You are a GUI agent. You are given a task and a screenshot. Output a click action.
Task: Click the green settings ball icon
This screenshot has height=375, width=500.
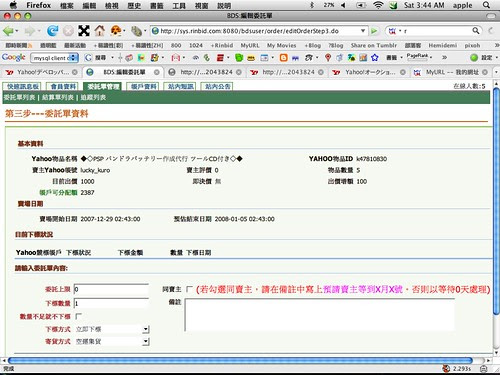click(474, 58)
